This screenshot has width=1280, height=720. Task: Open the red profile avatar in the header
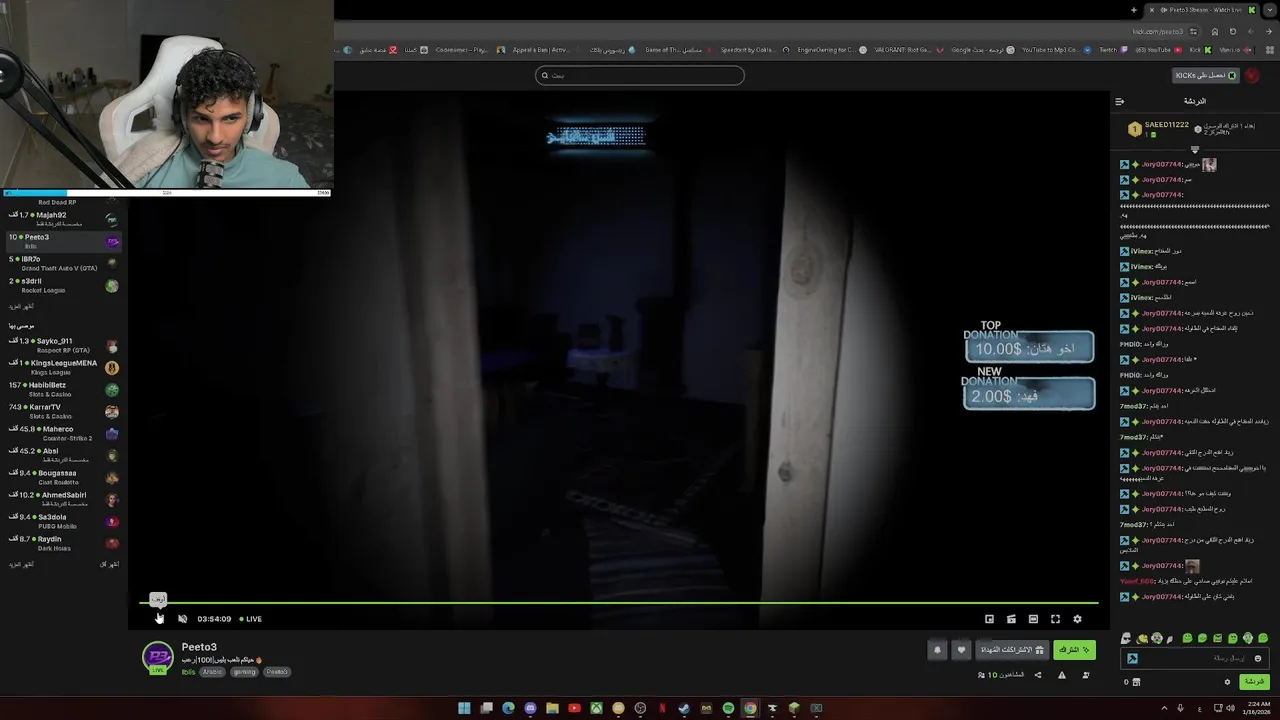coord(1253,75)
